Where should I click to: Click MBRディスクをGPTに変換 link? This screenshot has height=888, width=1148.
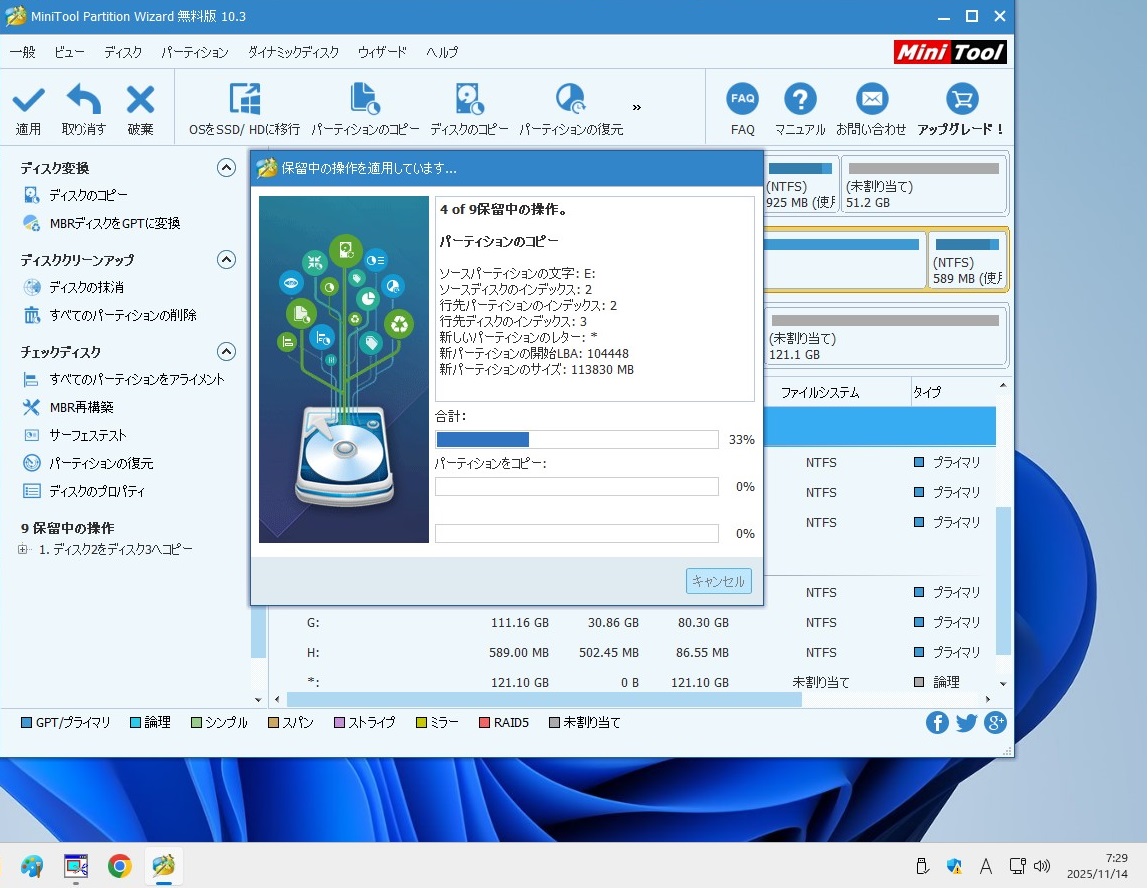pos(114,224)
